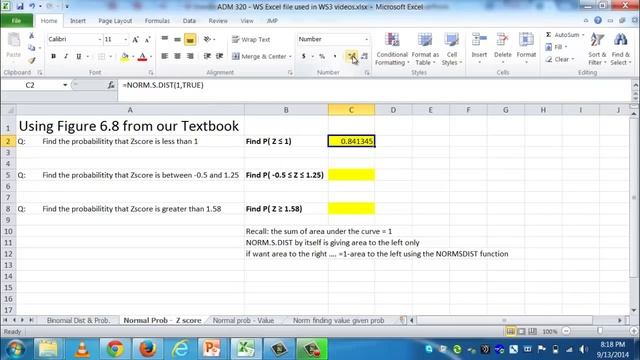The height and width of the screenshot is (360, 640).
Task: Click the Increase Font Size icon
Action: click(136, 40)
